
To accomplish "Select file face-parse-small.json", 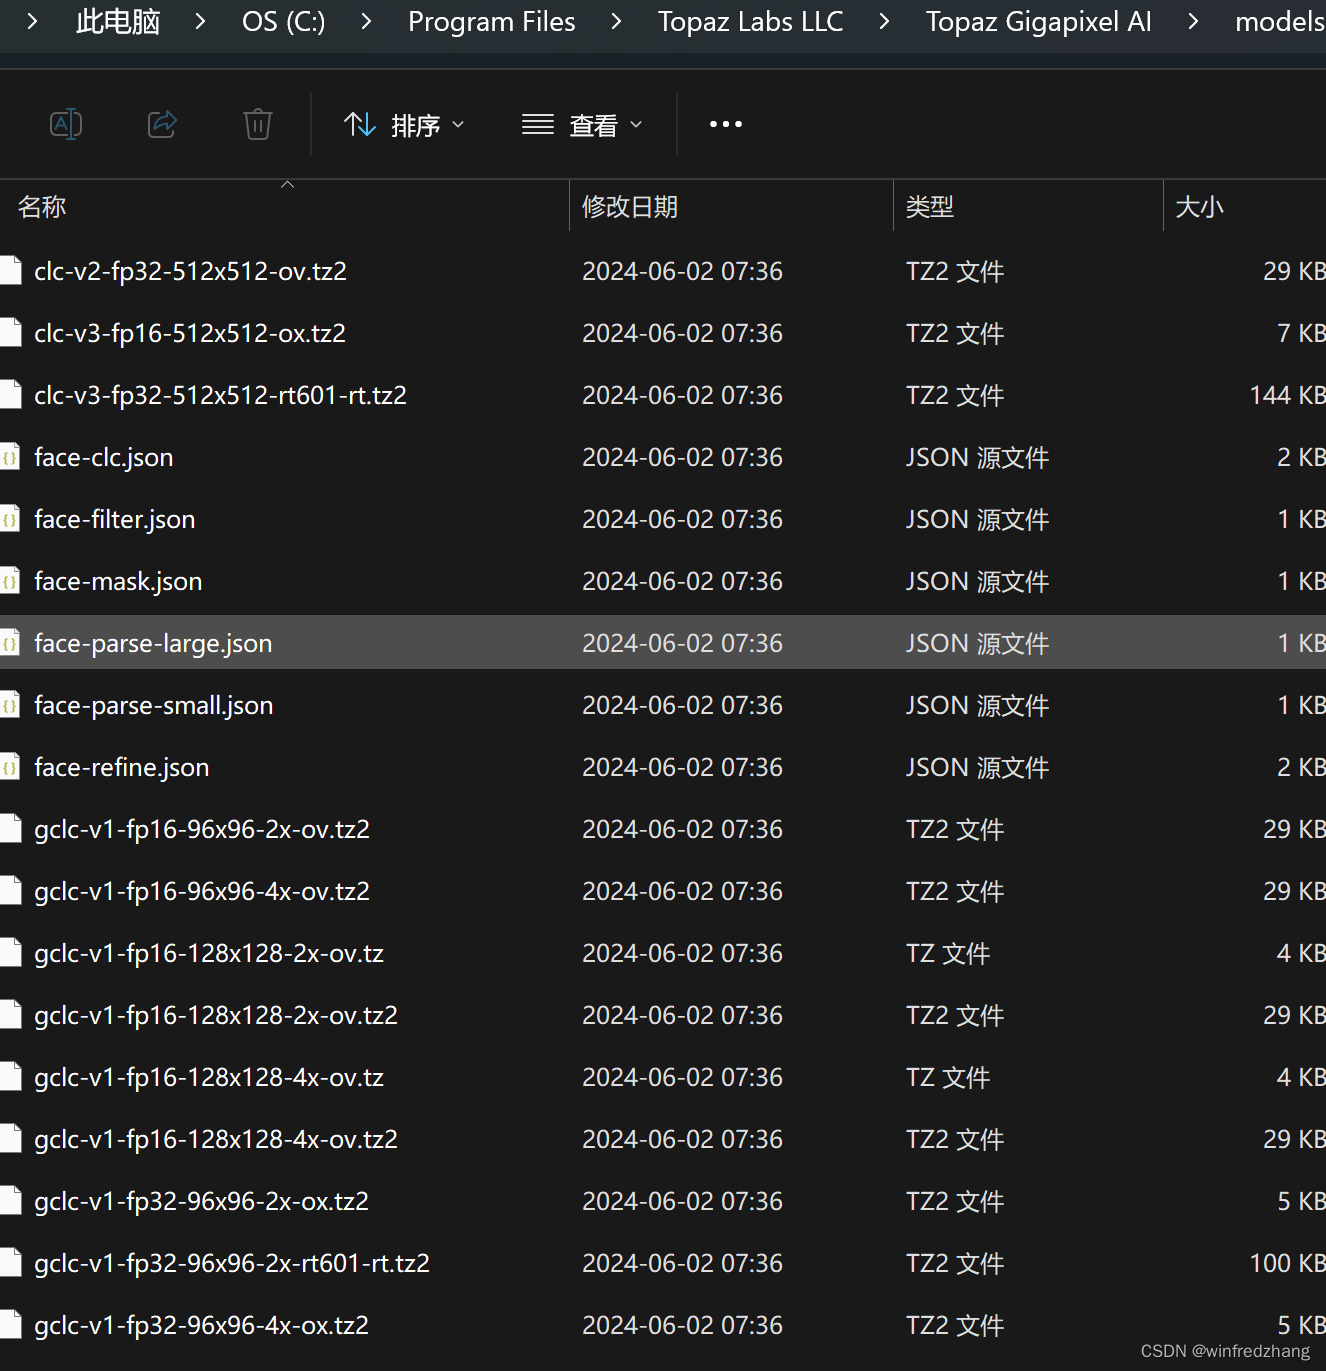I will [663, 705].
